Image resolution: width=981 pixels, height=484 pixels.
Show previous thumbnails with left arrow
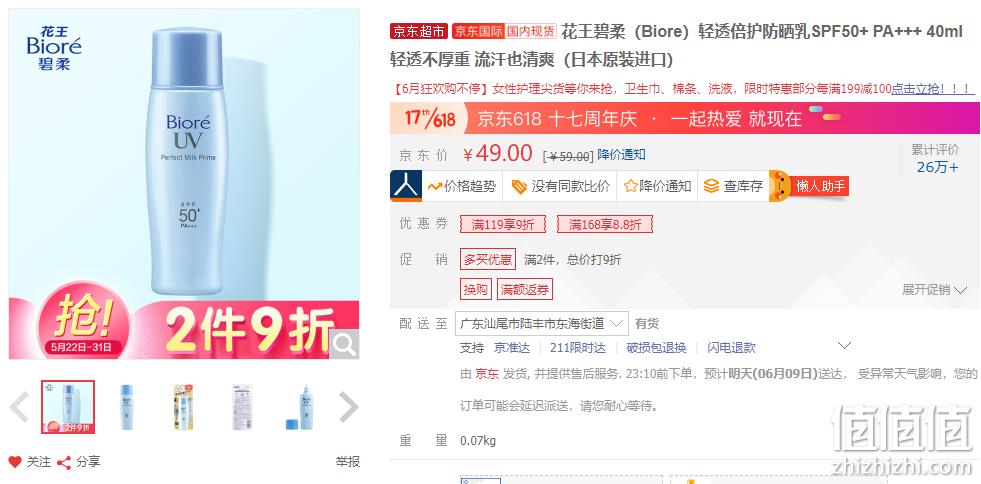(x=19, y=407)
